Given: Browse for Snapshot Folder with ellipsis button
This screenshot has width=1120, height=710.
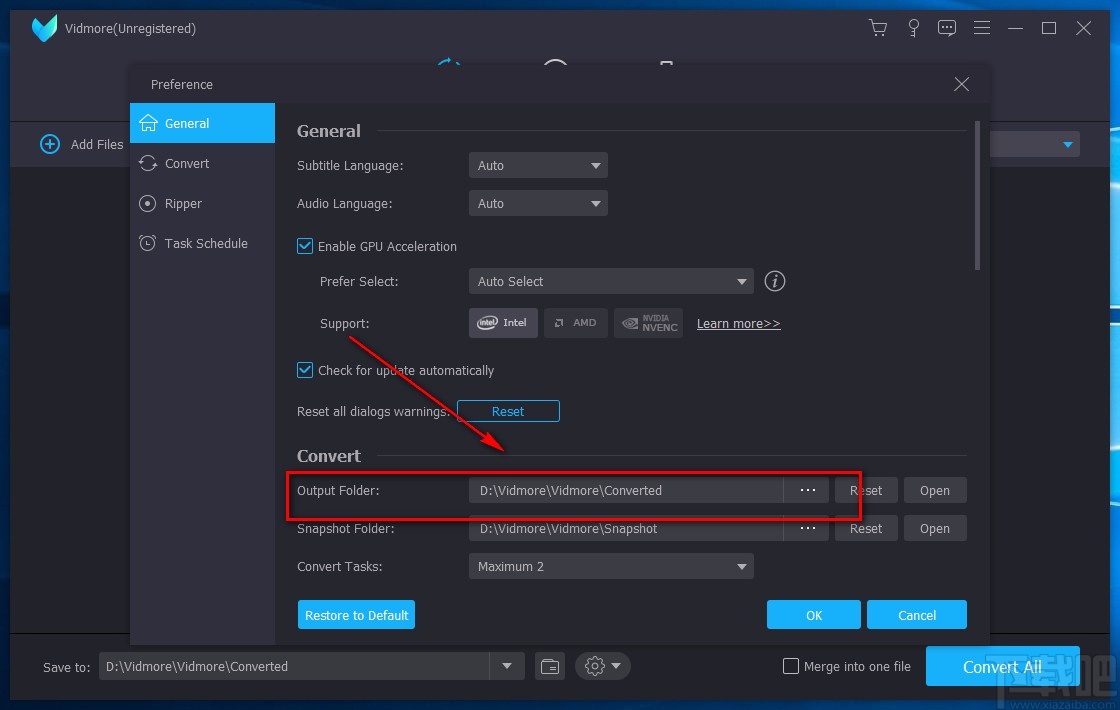Looking at the screenshot, I should pos(807,529).
